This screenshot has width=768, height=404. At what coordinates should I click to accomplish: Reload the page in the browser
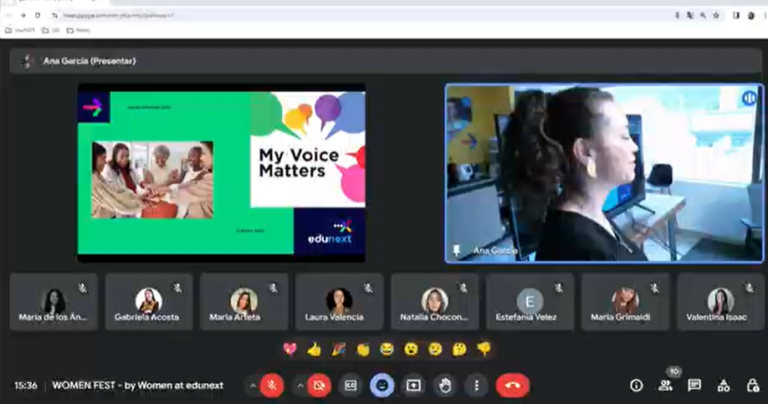37,16
